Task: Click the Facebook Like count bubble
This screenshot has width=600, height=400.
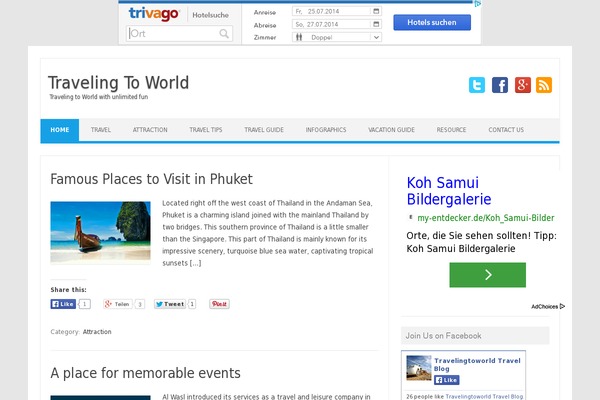Action: coord(85,304)
